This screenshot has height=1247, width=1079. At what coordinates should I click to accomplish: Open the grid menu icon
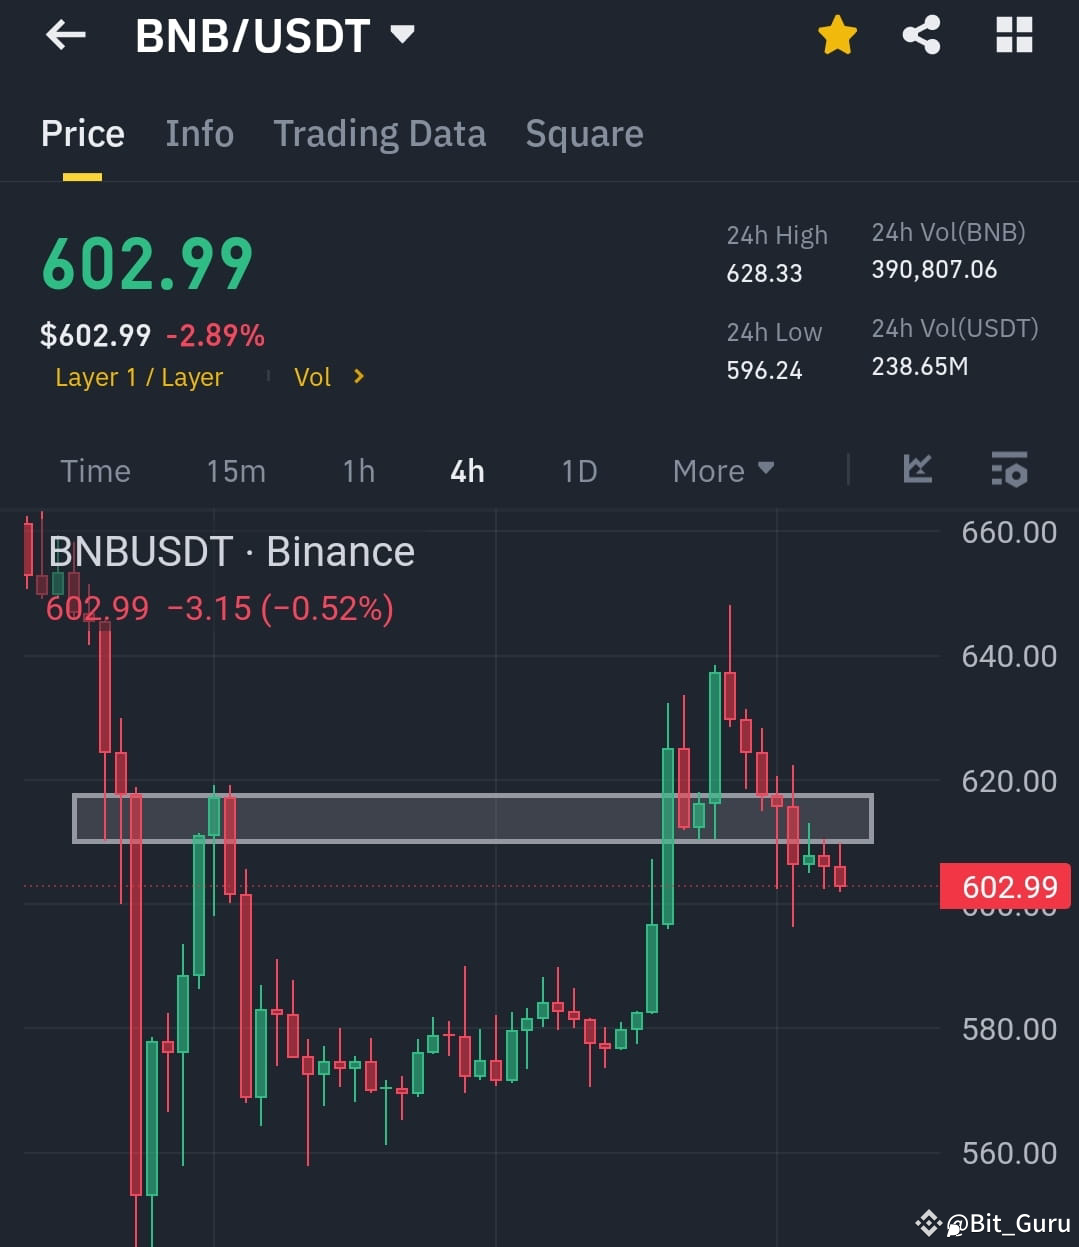point(1014,34)
